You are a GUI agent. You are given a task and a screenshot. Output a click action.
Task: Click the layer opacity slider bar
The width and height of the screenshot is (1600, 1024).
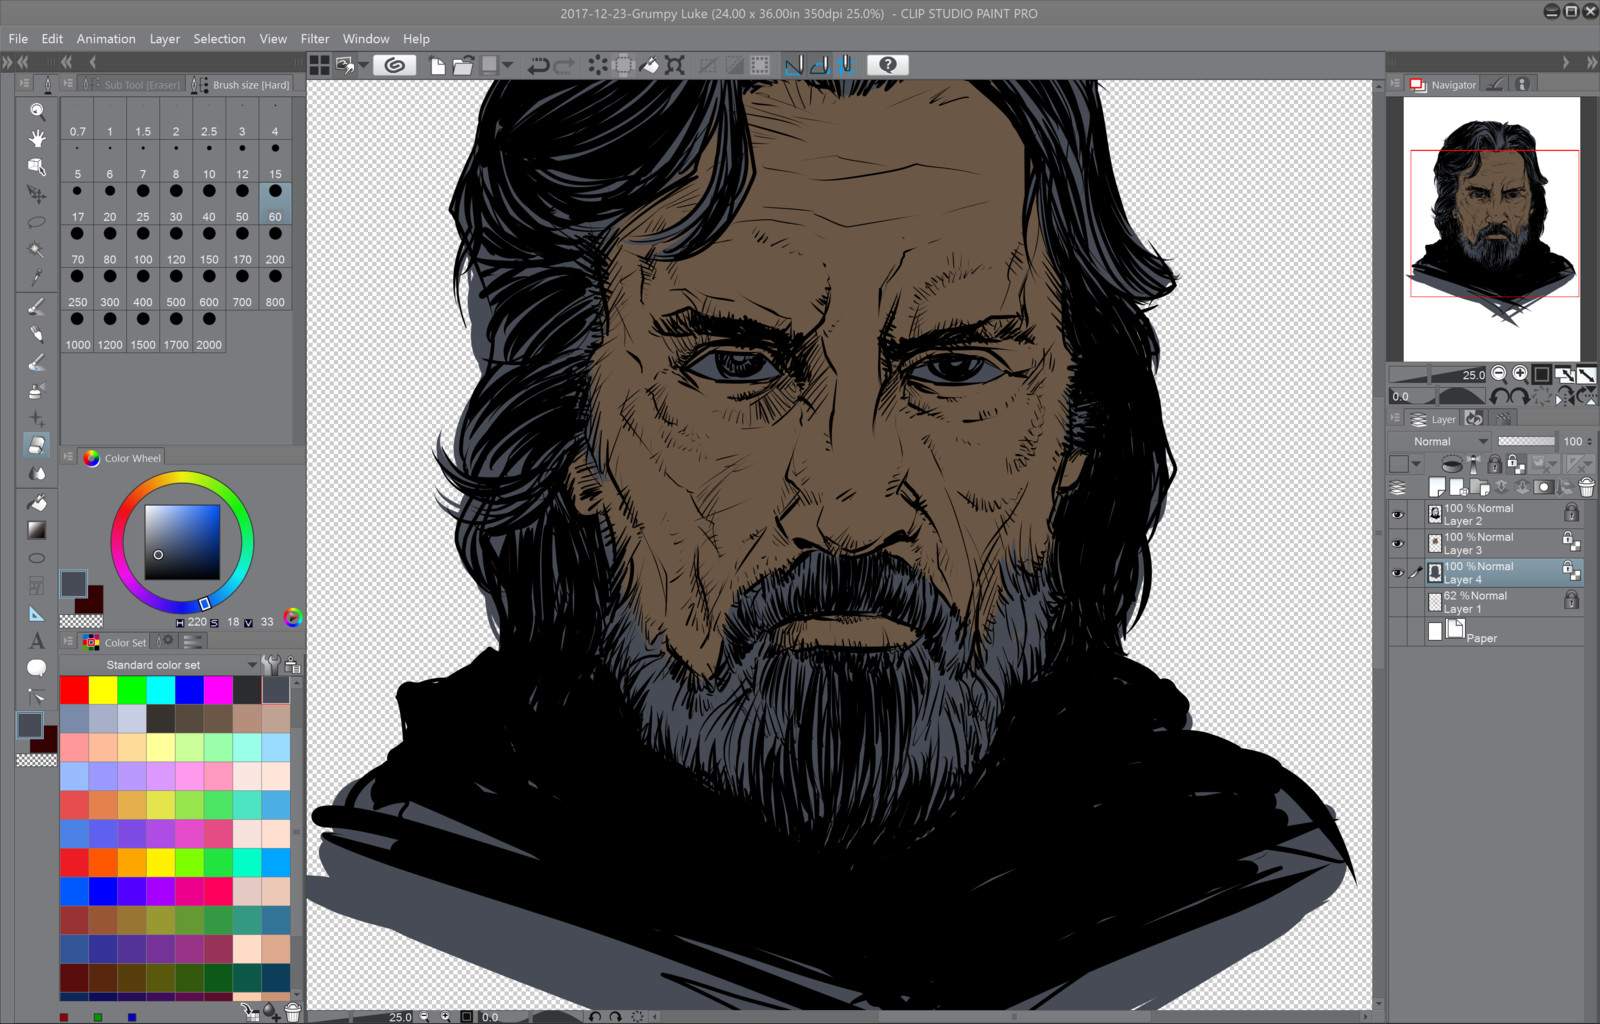[x=1526, y=441]
